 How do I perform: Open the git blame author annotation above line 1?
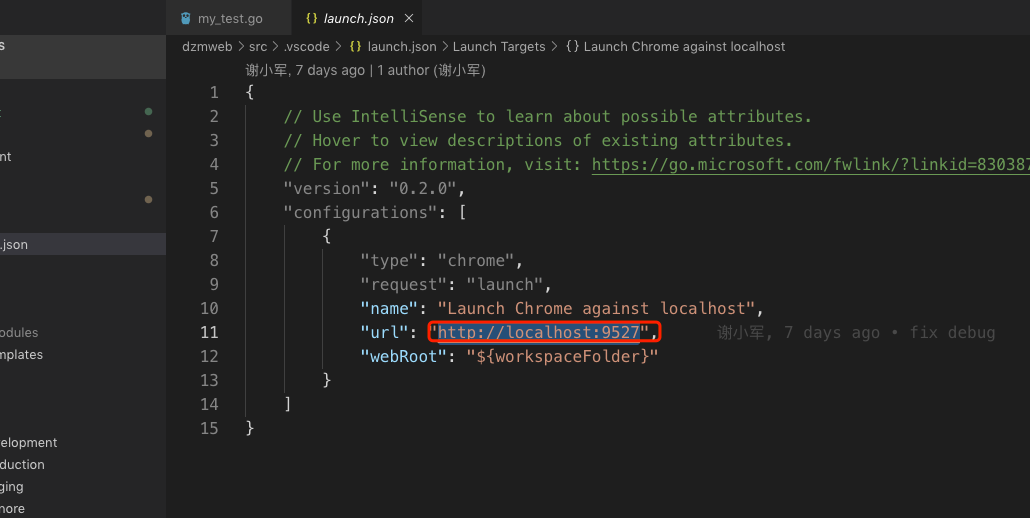coord(365,70)
